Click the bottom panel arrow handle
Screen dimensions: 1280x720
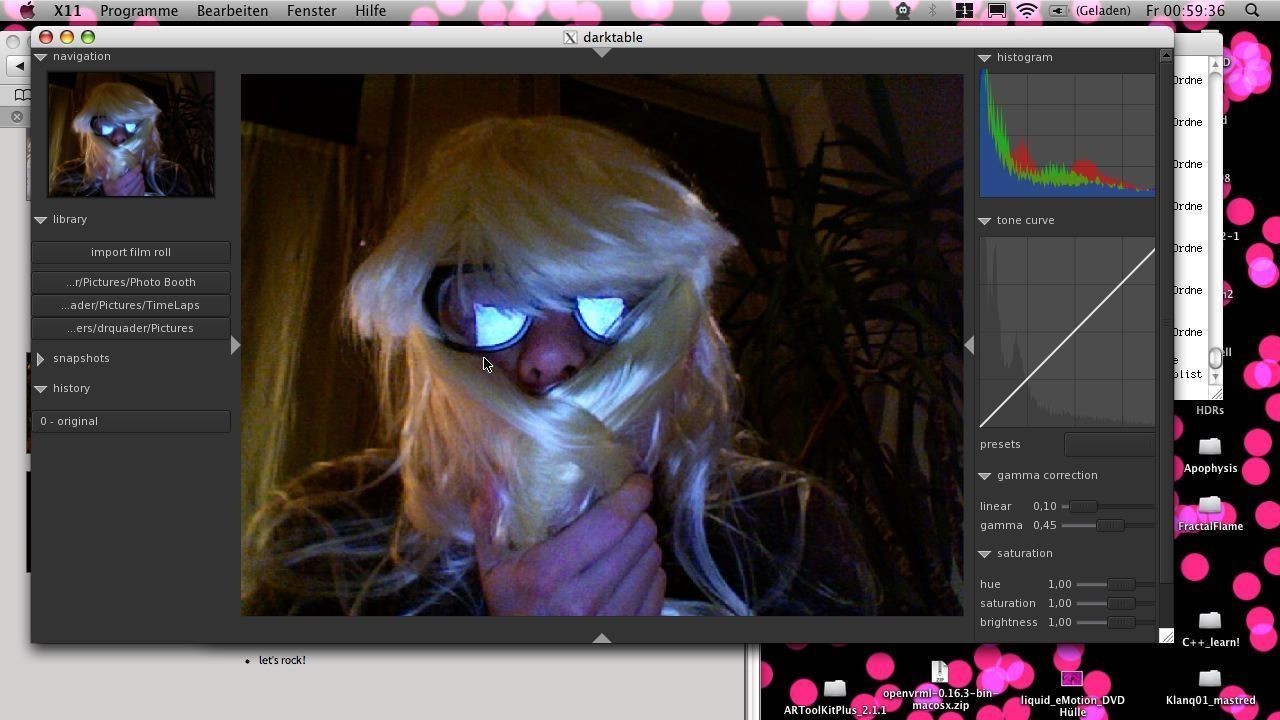(602, 637)
